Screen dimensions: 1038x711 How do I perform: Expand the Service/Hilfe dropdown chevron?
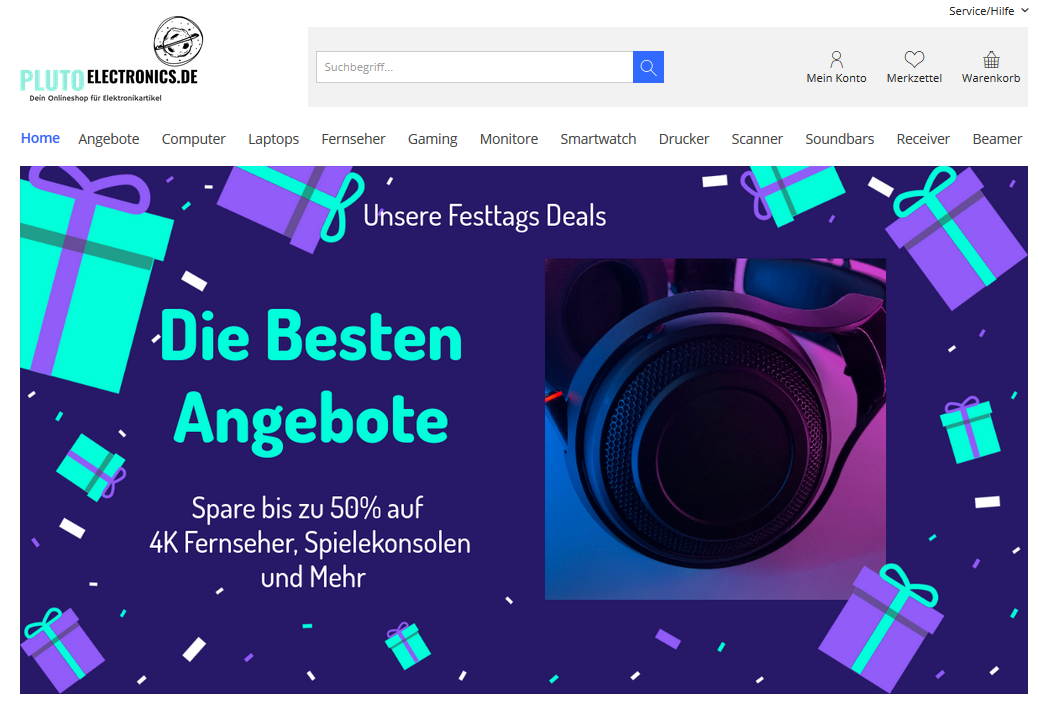click(x=1025, y=11)
